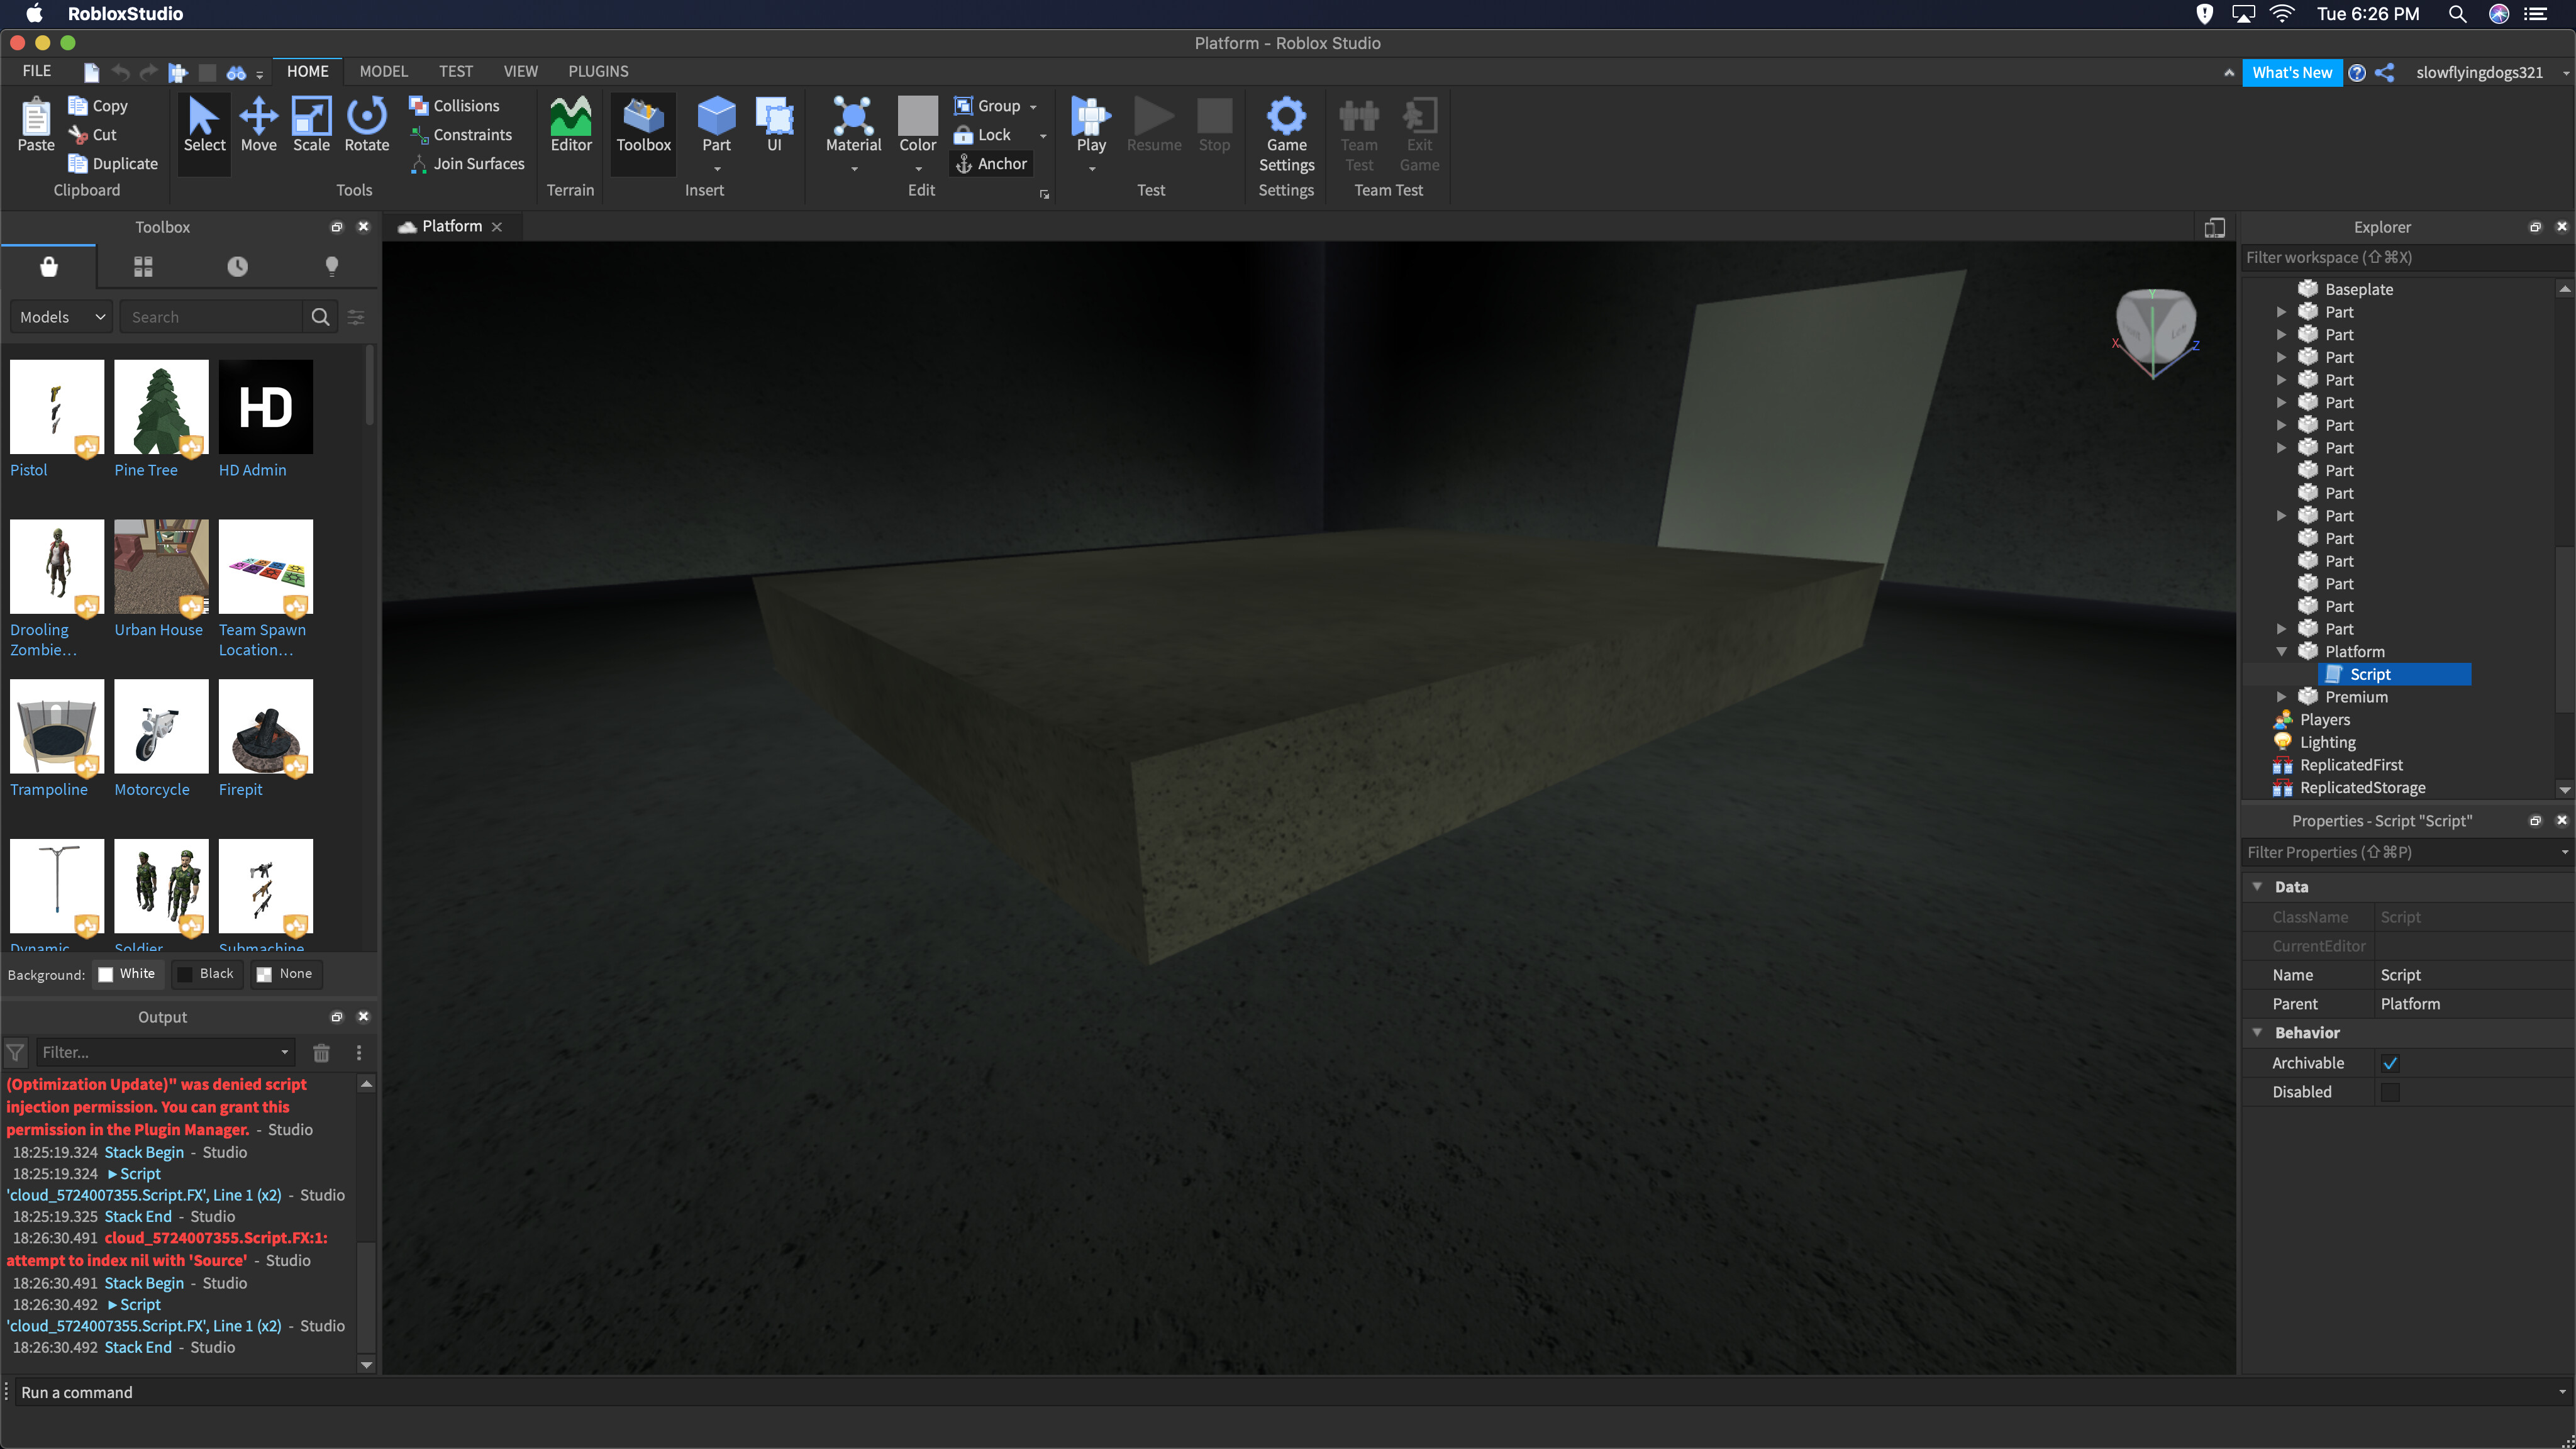Open the UI insert tool
This screenshot has width=2576, height=1449.
pos(774,125)
